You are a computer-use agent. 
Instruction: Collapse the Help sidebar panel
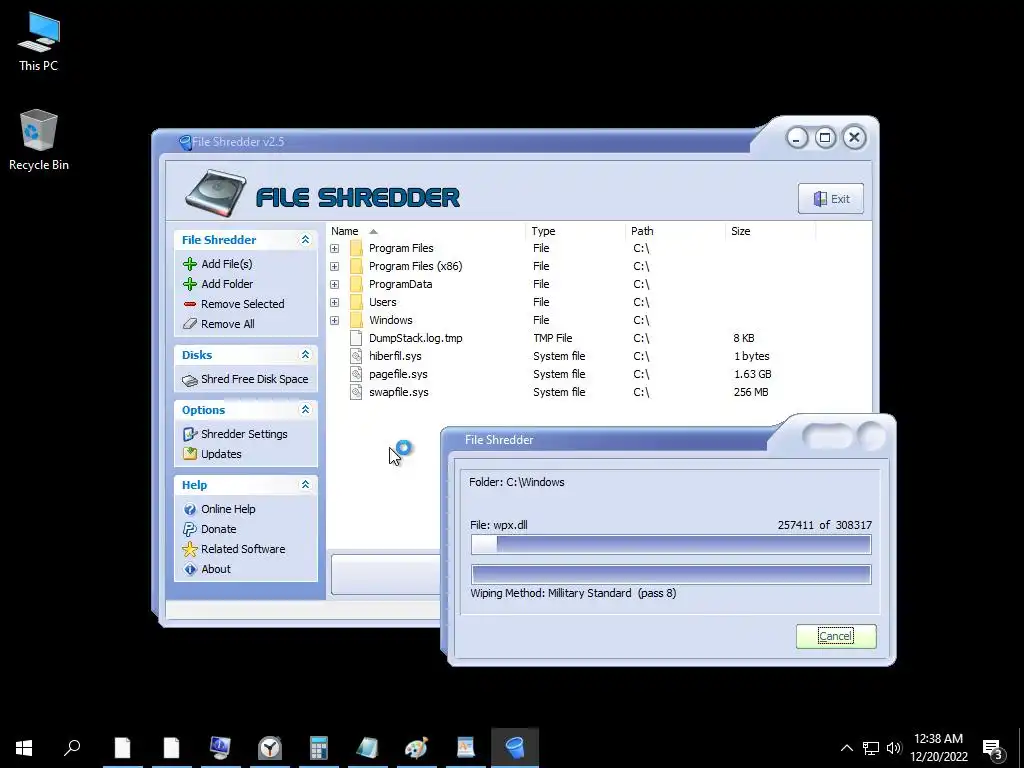[x=305, y=485]
